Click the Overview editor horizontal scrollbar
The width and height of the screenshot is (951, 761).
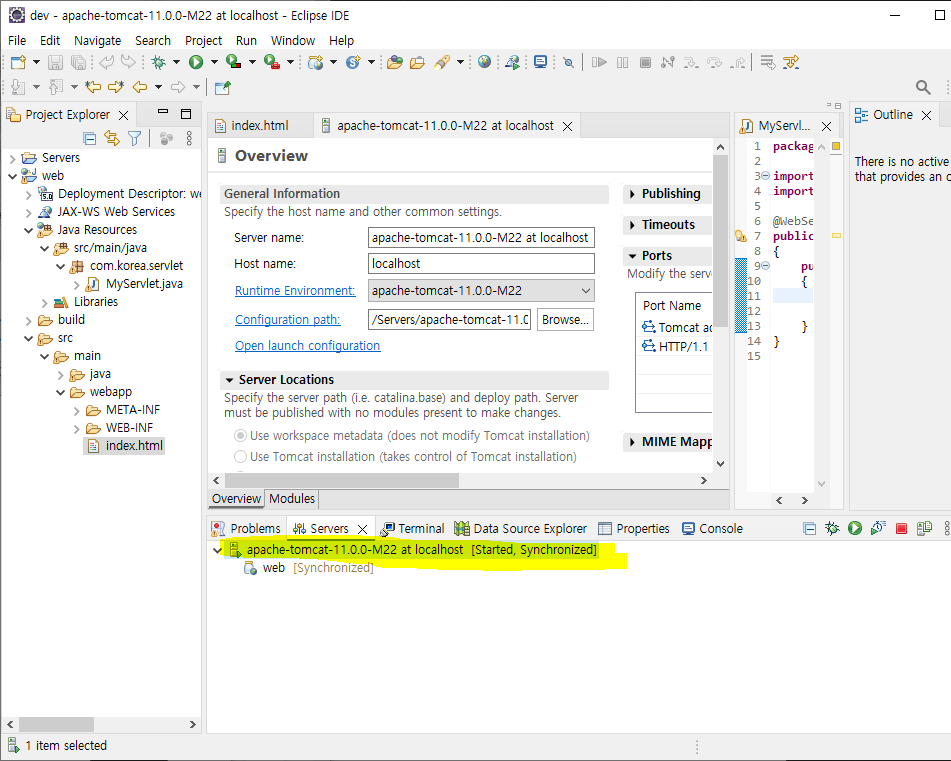coord(341,480)
